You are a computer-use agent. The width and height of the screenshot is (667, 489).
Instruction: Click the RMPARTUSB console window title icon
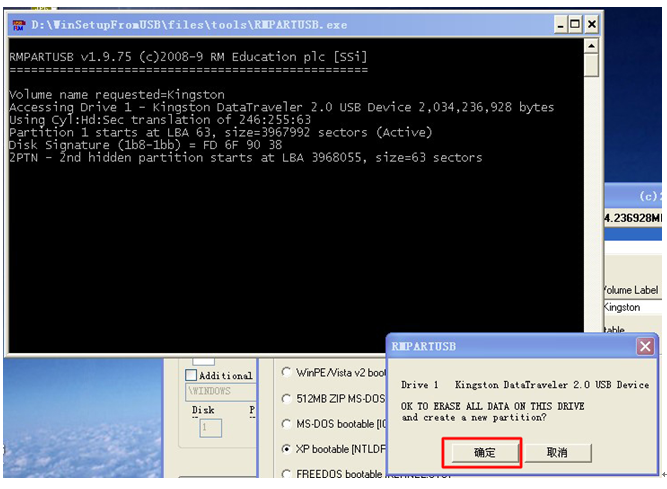click(x=19, y=25)
